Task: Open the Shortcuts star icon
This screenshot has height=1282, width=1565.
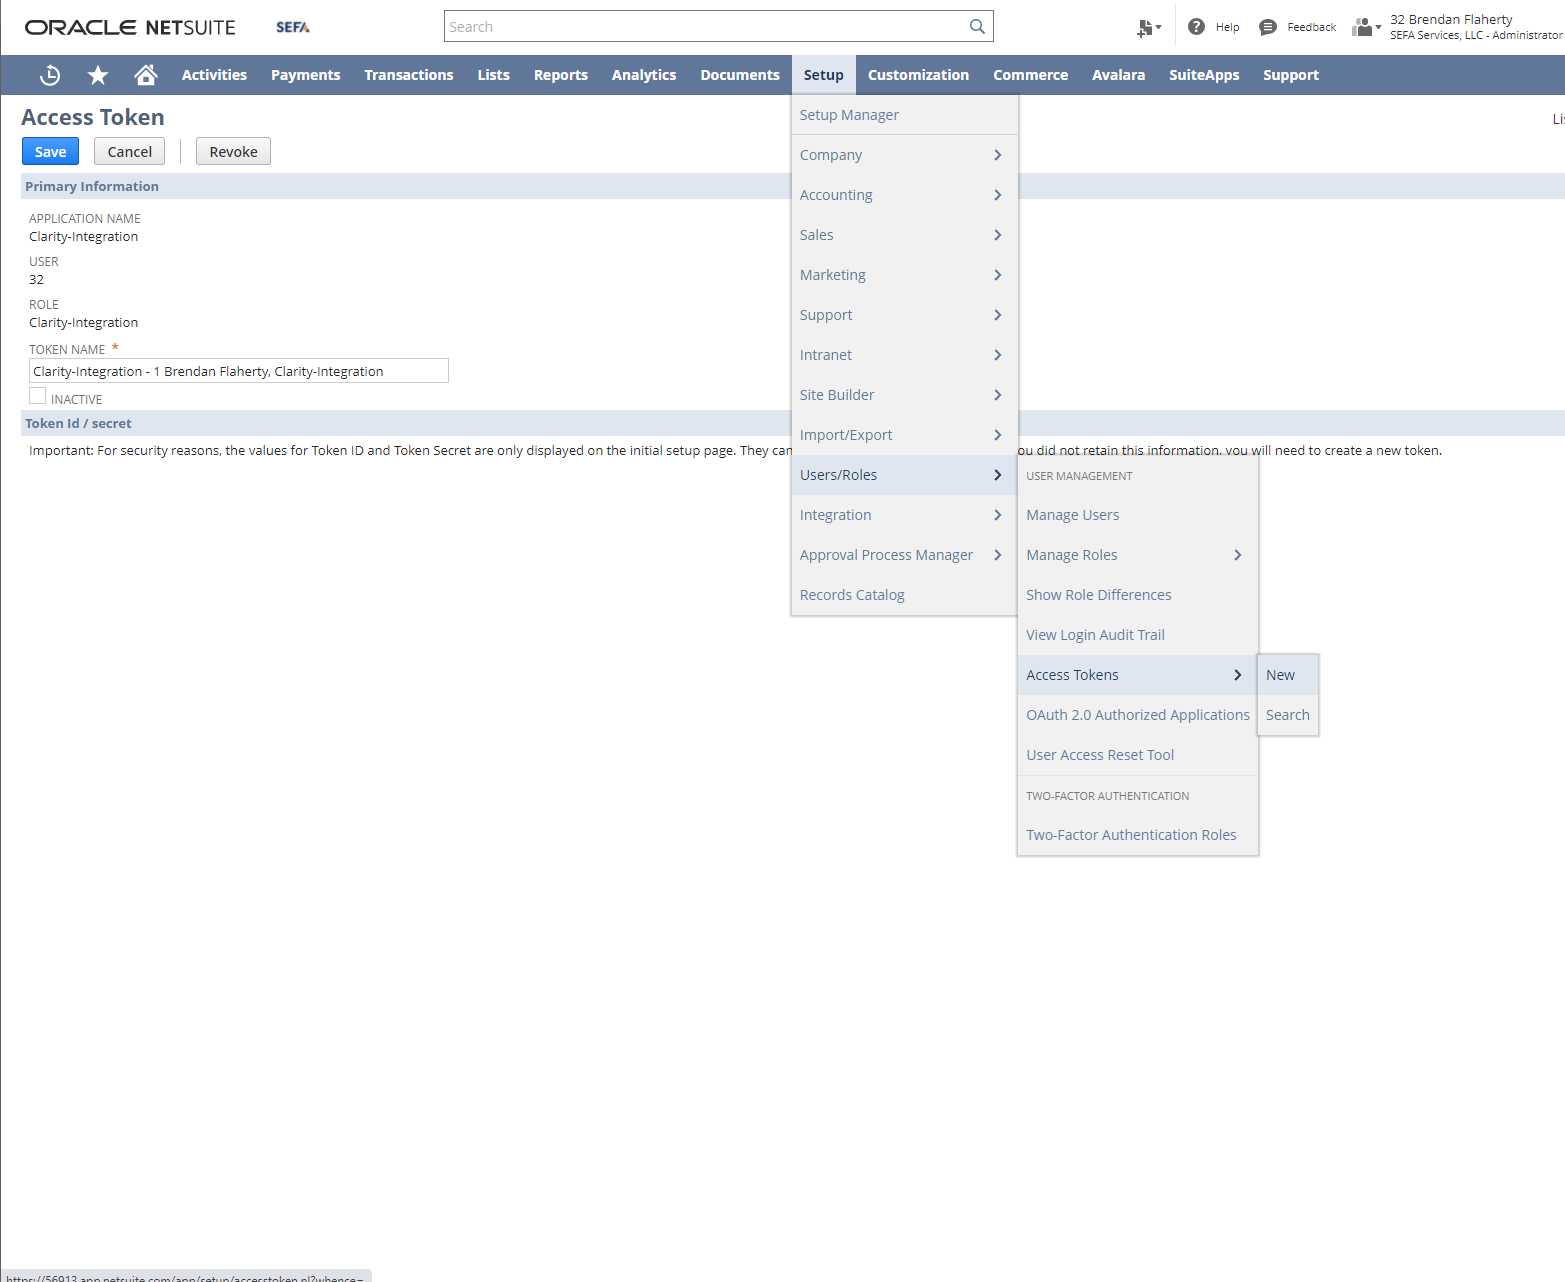Action: (x=98, y=75)
